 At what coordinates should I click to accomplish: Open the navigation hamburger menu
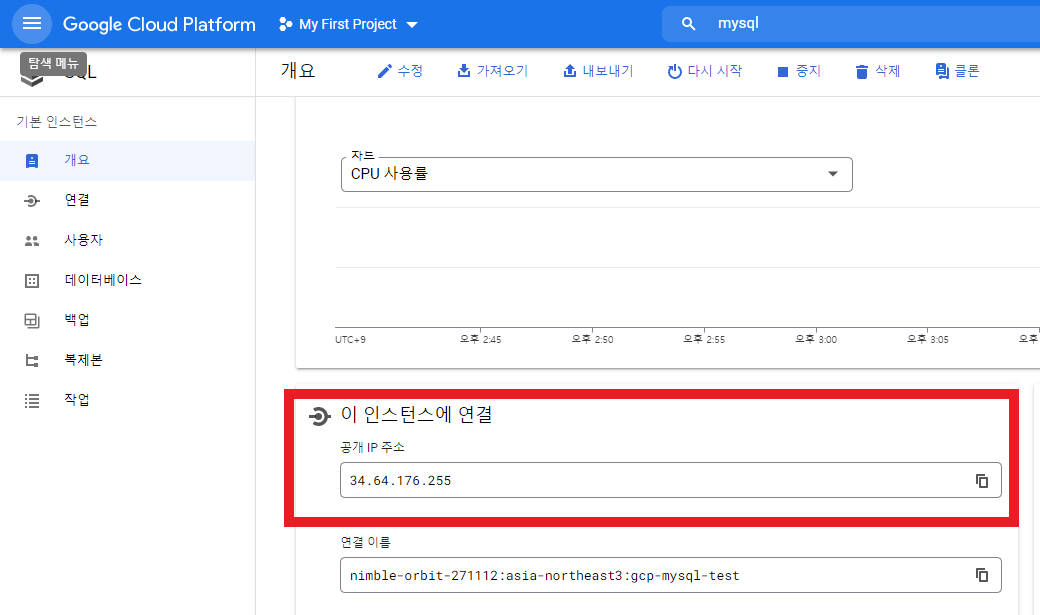coord(32,24)
